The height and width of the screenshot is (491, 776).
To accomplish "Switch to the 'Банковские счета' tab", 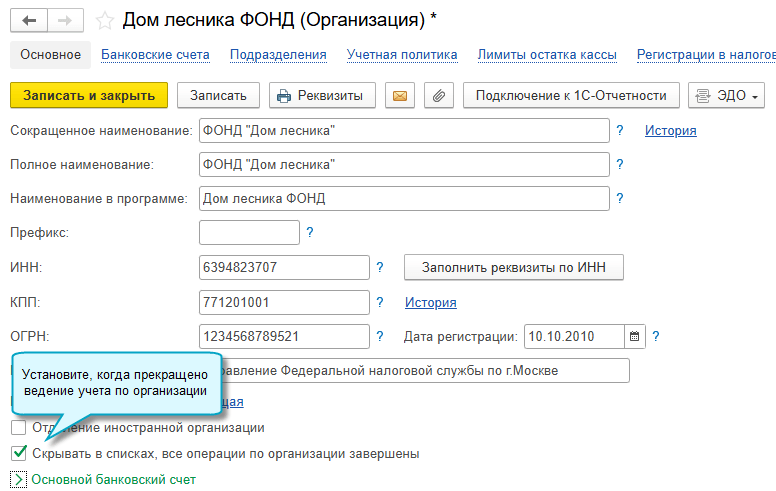I will point(155,55).
